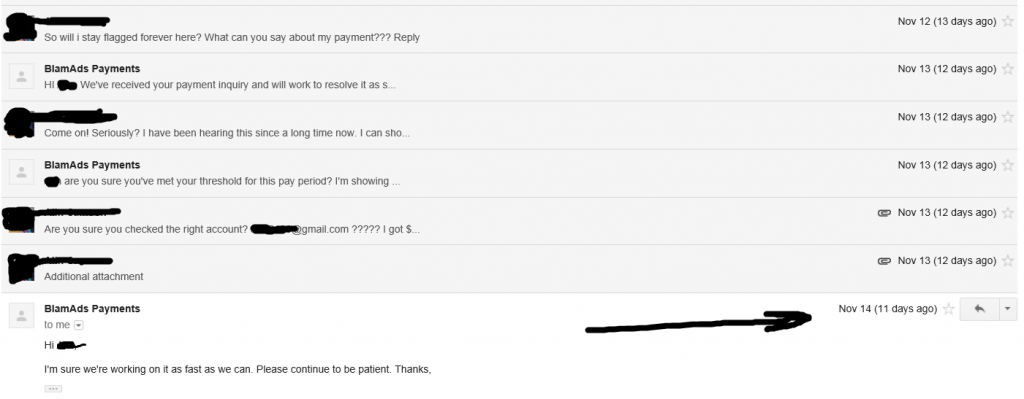Star the 'Come on! Seriously?' message
The width and height of the screenshot is (1024, 399).
click(x=1008, y=118)
